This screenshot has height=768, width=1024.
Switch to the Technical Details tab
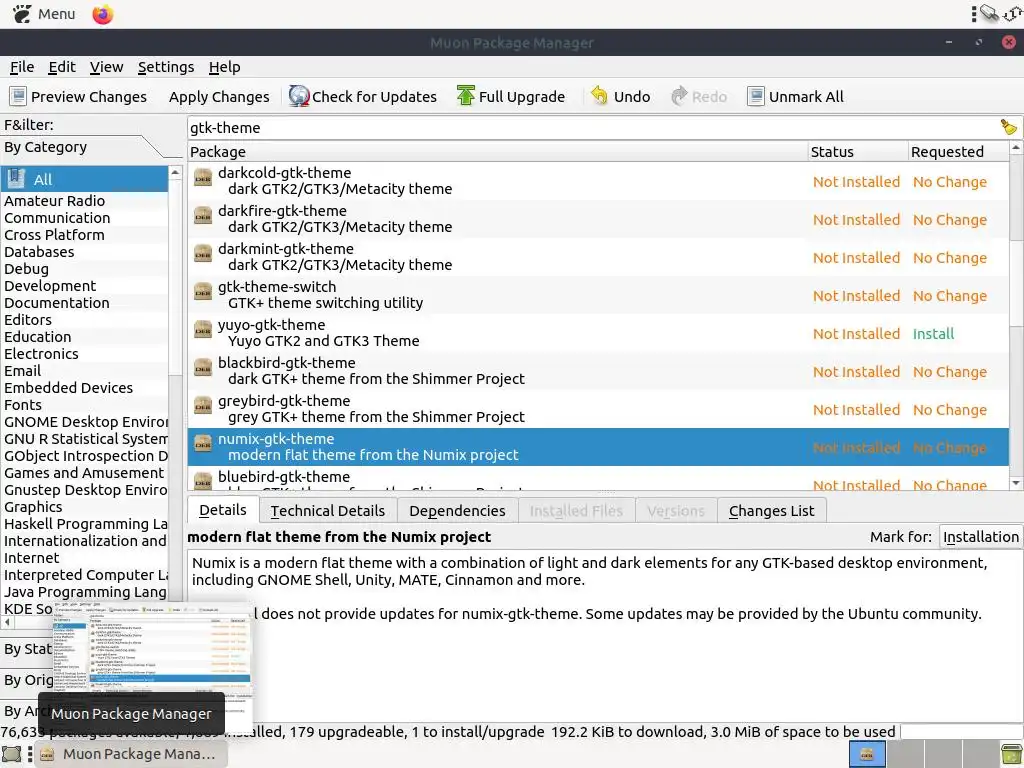coord(328,511)
